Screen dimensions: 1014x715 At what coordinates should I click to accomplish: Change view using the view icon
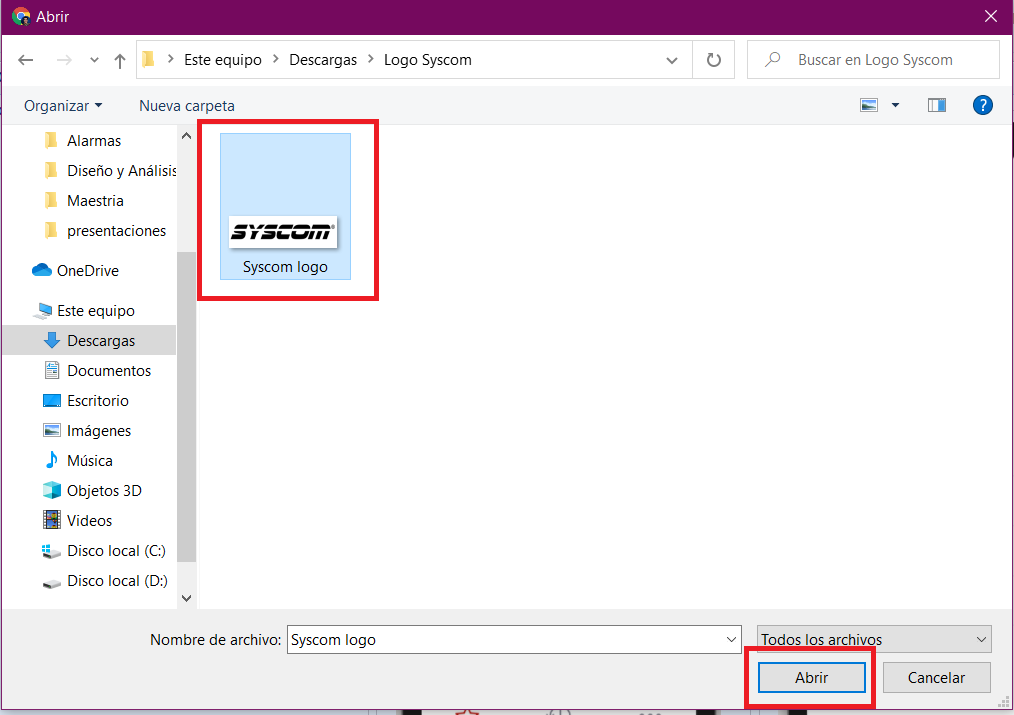click(x=868, y=105)
